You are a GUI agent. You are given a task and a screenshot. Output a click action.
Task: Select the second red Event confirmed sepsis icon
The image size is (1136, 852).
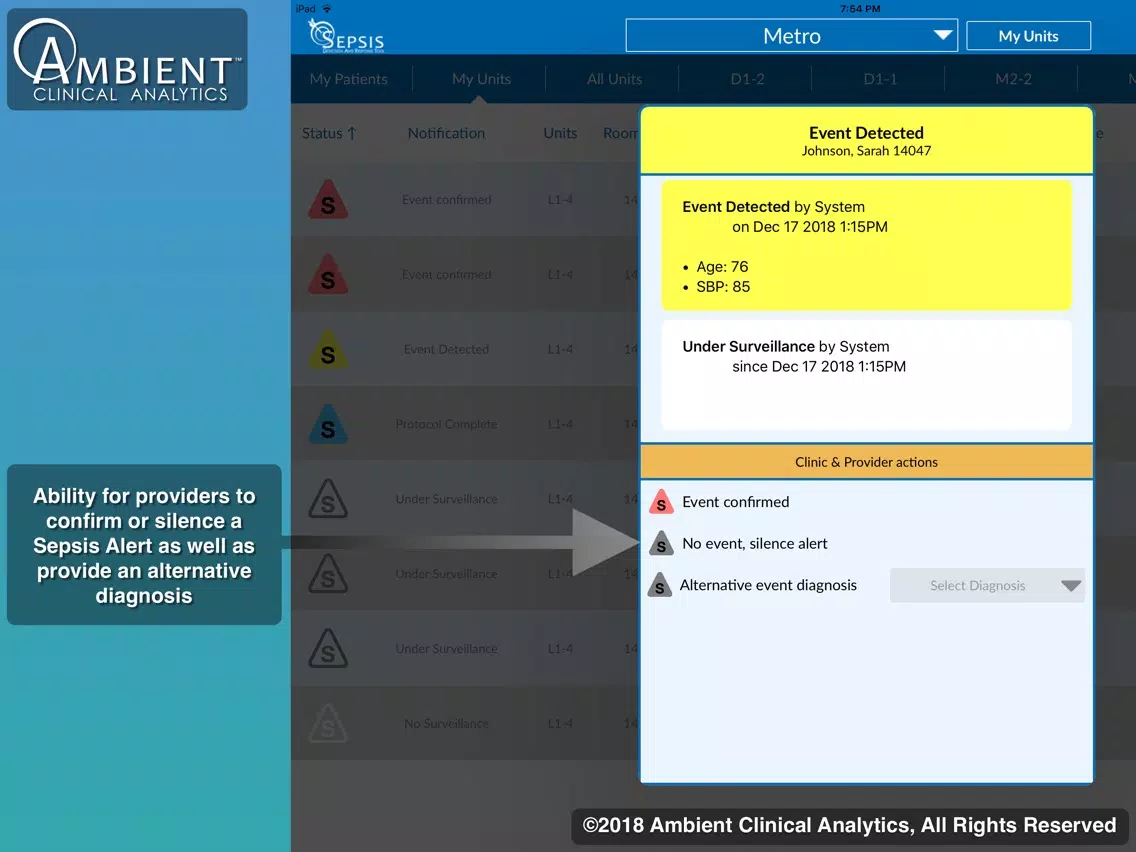coord(328,275)
